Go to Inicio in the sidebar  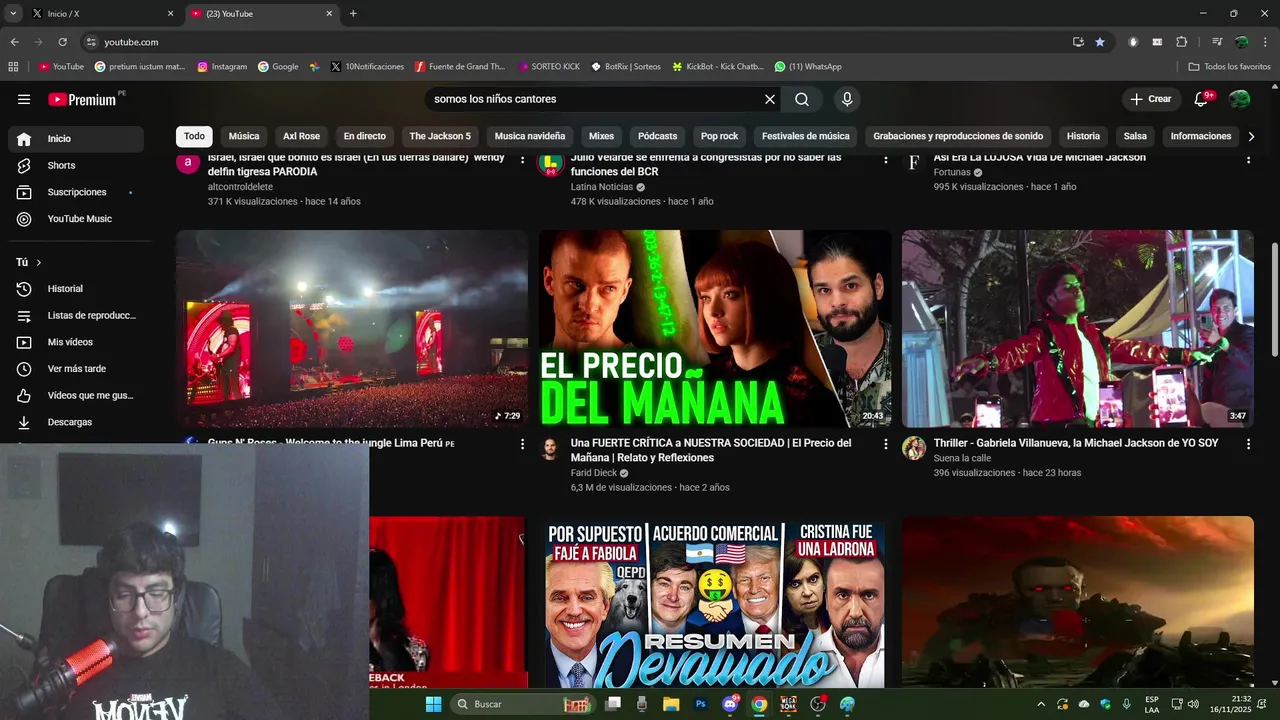point(76,139)
